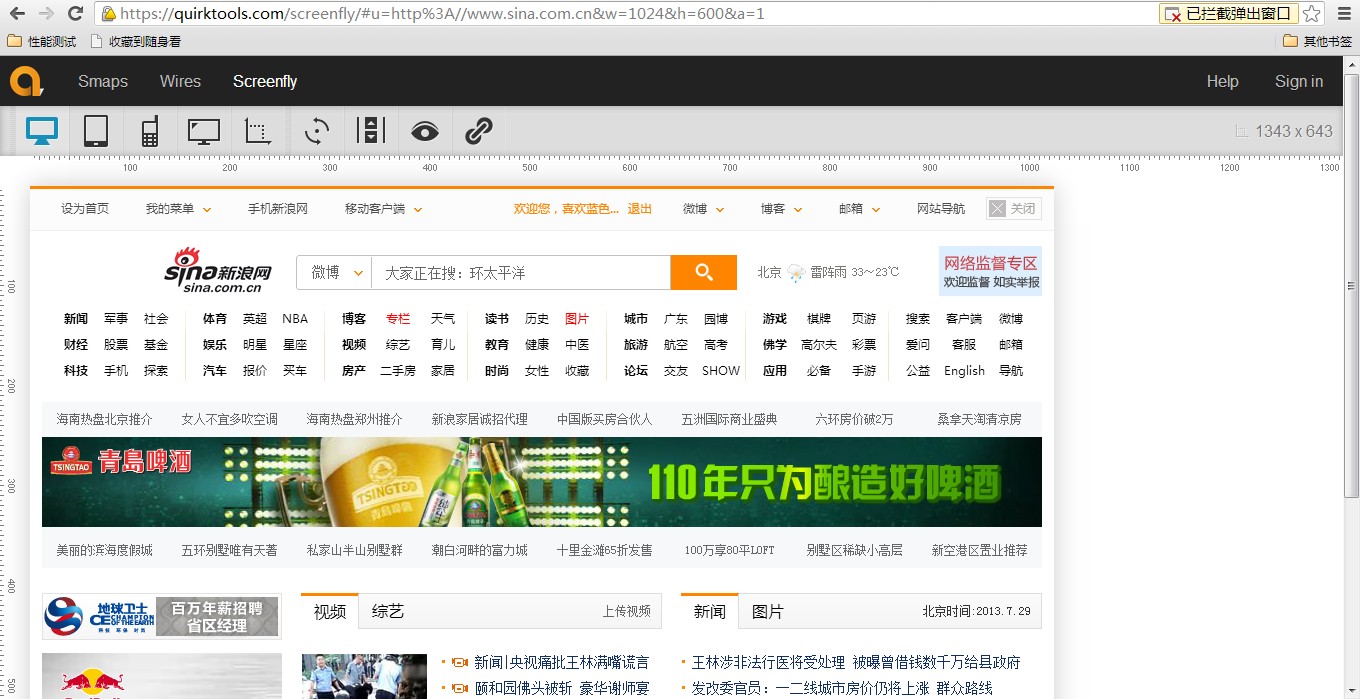Viewport: 1360px width, 699px height.
Task: Open the 微博 search type dropdown
Action: coord(334,272)
